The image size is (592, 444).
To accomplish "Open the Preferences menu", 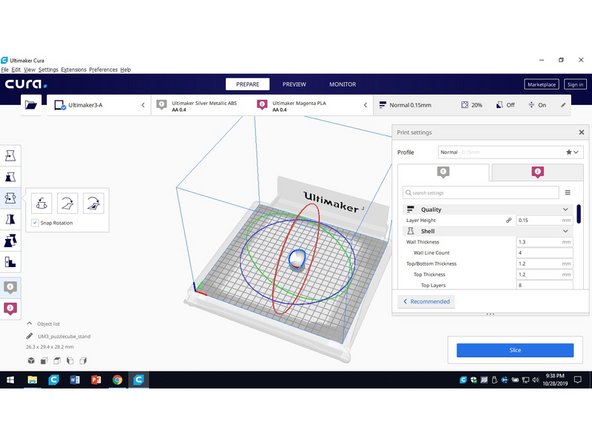I will coord(103,70).
